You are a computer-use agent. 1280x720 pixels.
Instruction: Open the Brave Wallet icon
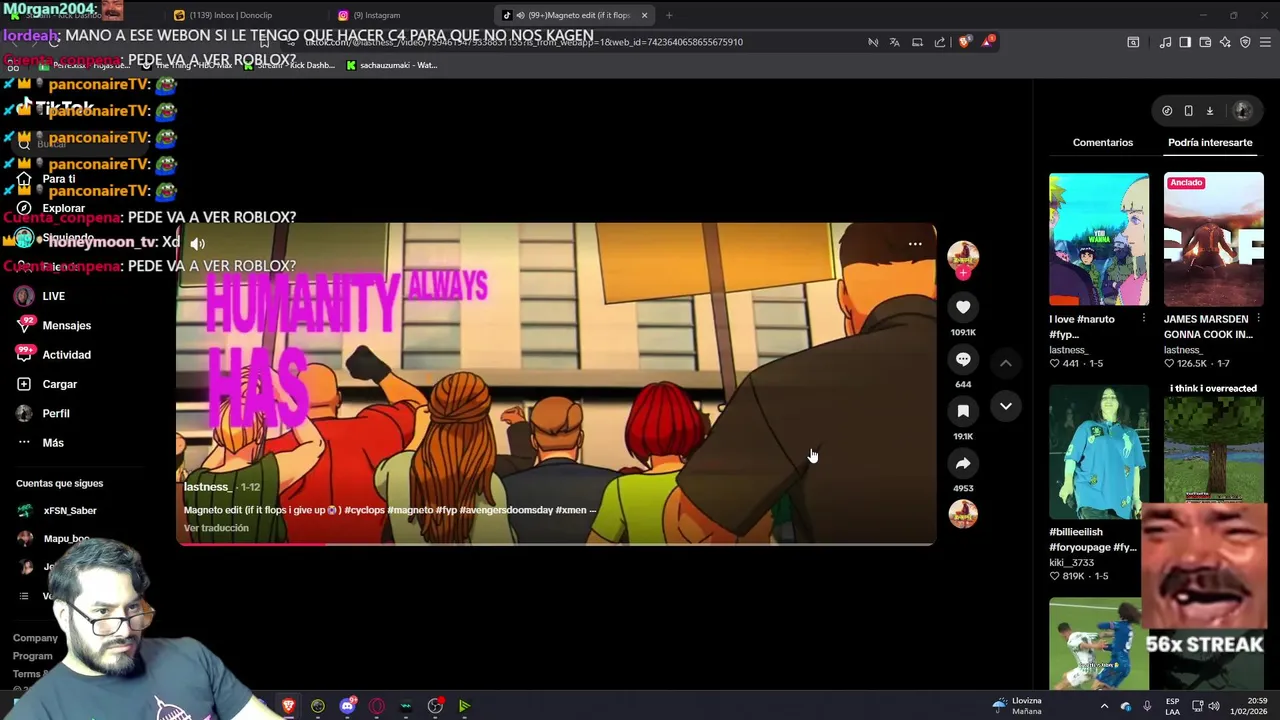click(x=1205, y=42)
